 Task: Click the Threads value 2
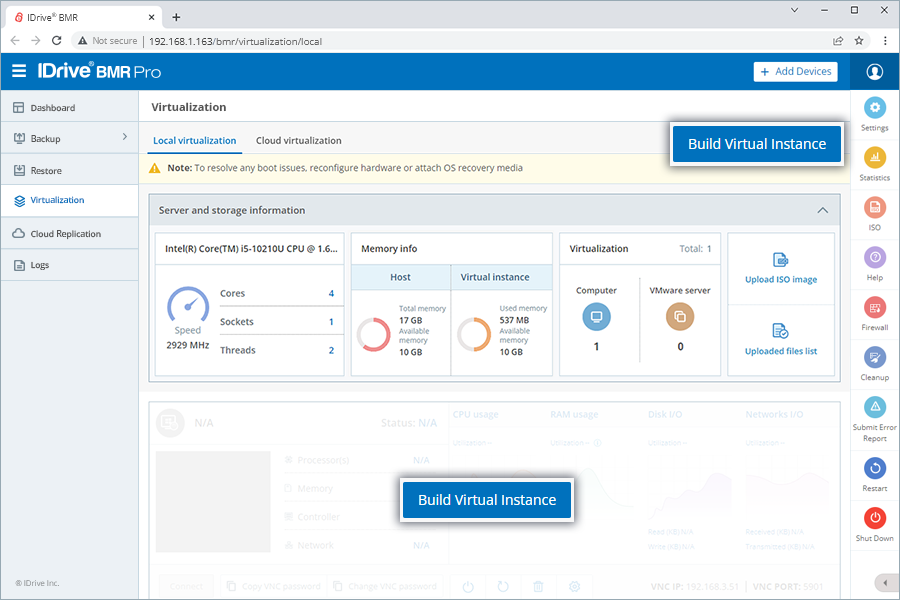tap(331, 350)
